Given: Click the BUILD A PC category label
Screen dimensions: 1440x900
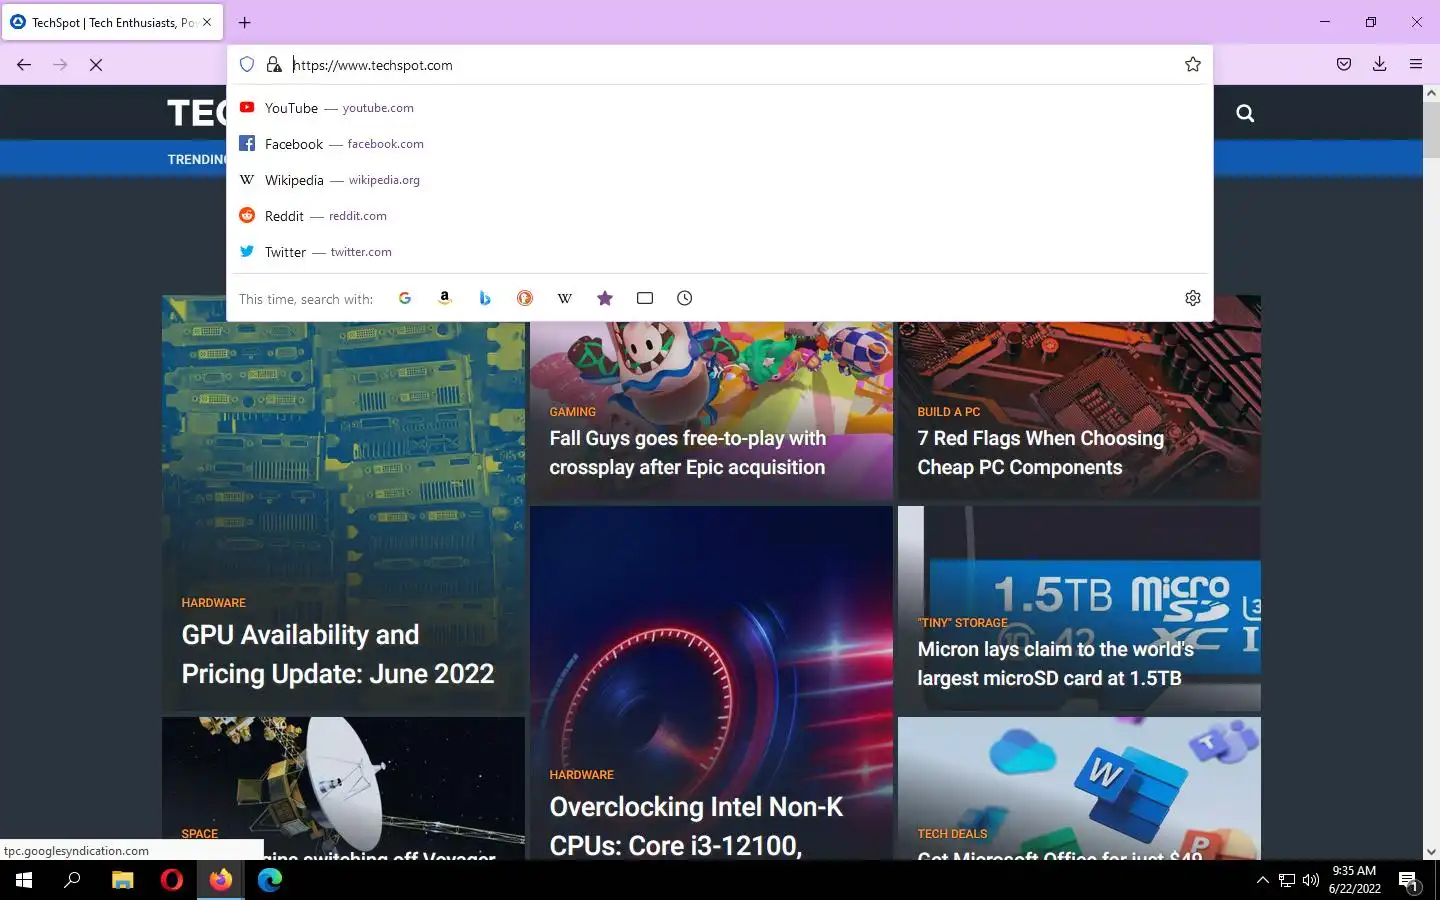Looking at the screenshot, I should tap(948, 412).
